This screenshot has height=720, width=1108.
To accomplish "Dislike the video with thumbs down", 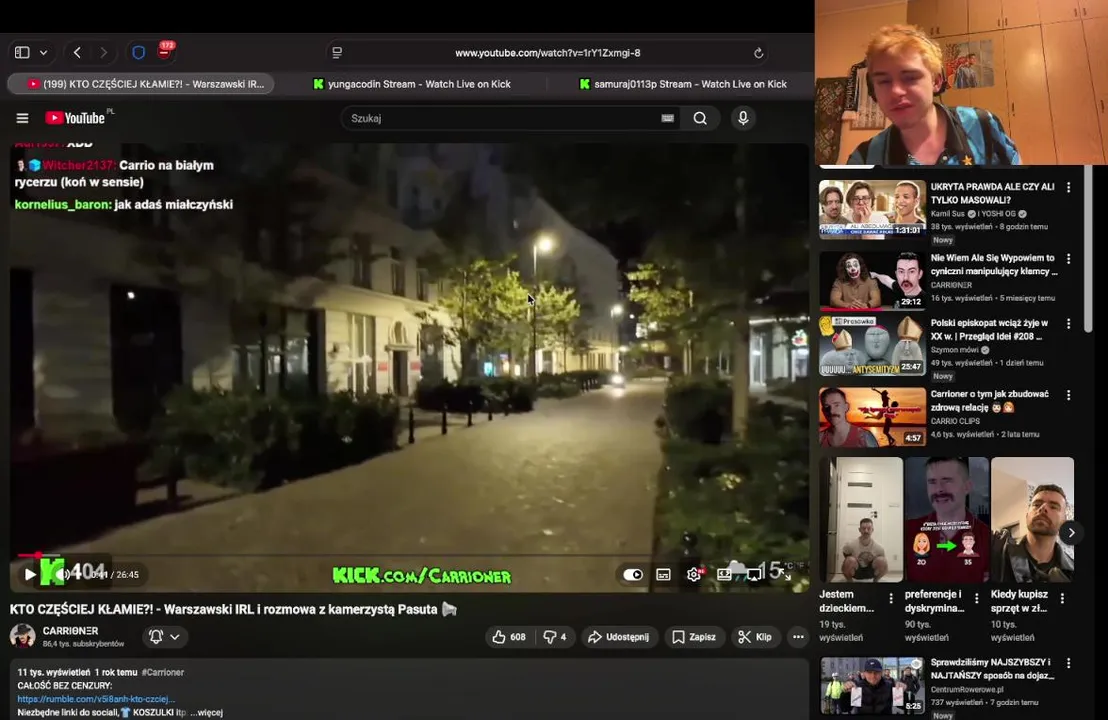I will pyautogui.click(x=555, y=637).
